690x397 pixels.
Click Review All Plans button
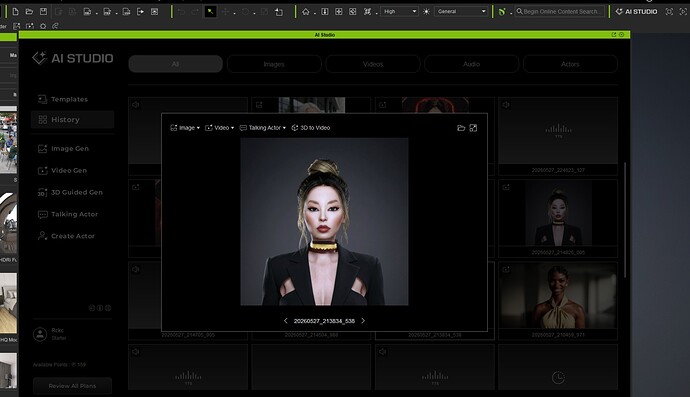tap(72, 386)
